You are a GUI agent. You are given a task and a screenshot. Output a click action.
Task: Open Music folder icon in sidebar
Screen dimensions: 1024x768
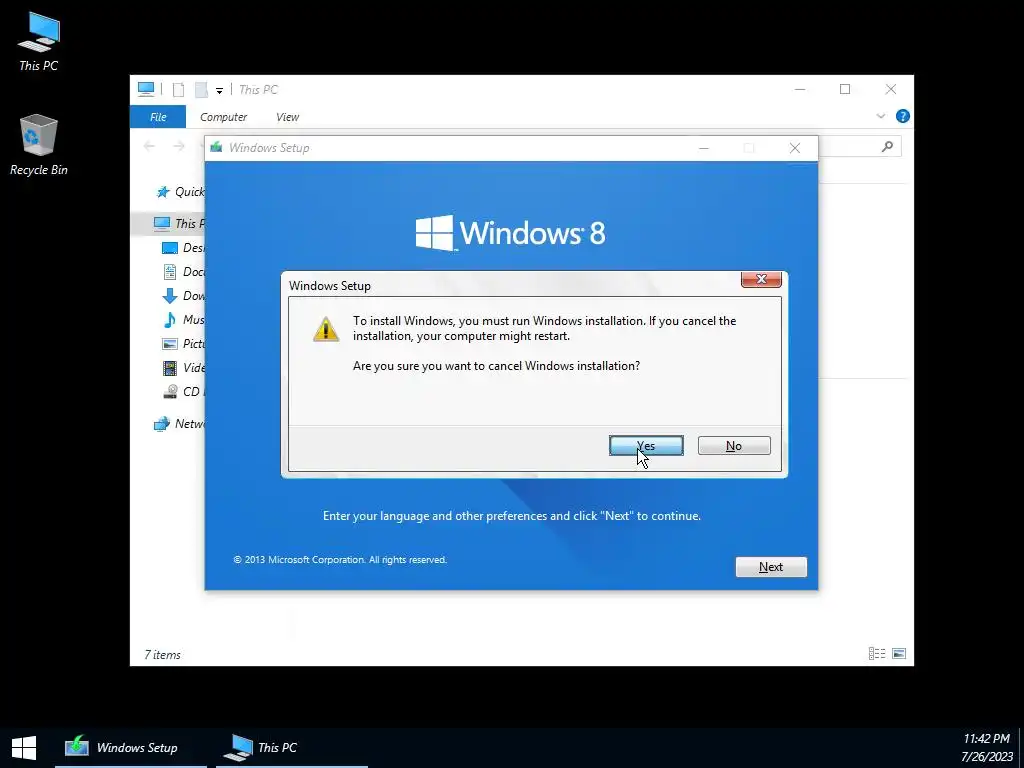pyautogui.click(x=170, y=319)
